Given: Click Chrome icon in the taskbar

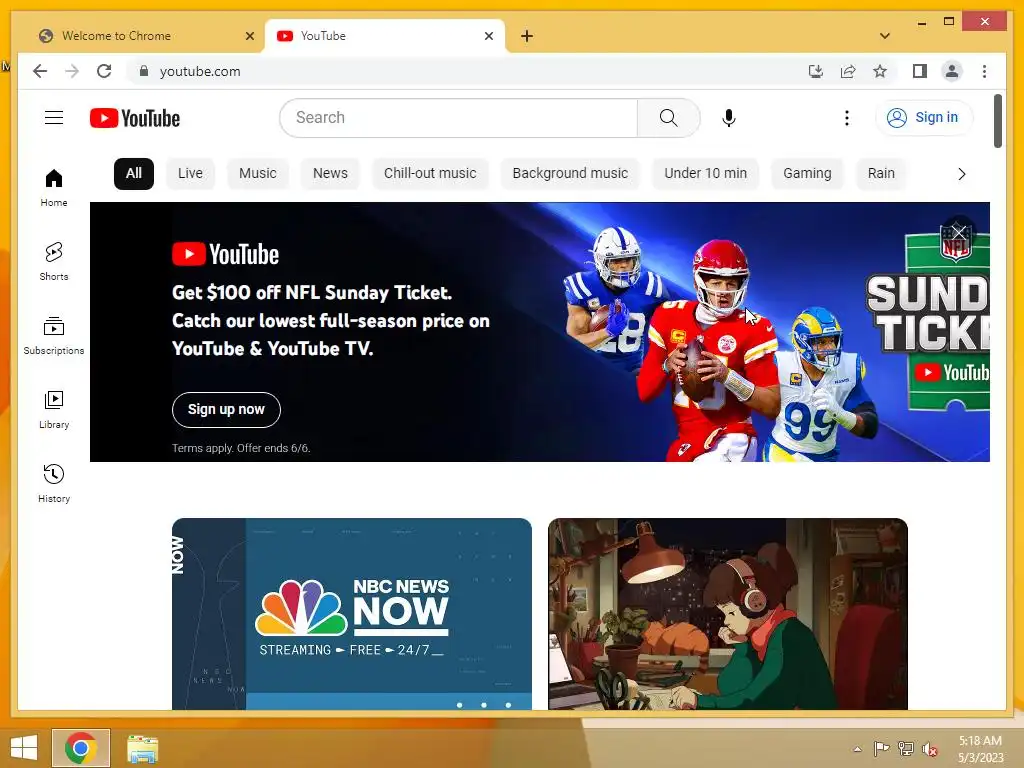Looking at the screenshot, I should [x=81, y=748].
